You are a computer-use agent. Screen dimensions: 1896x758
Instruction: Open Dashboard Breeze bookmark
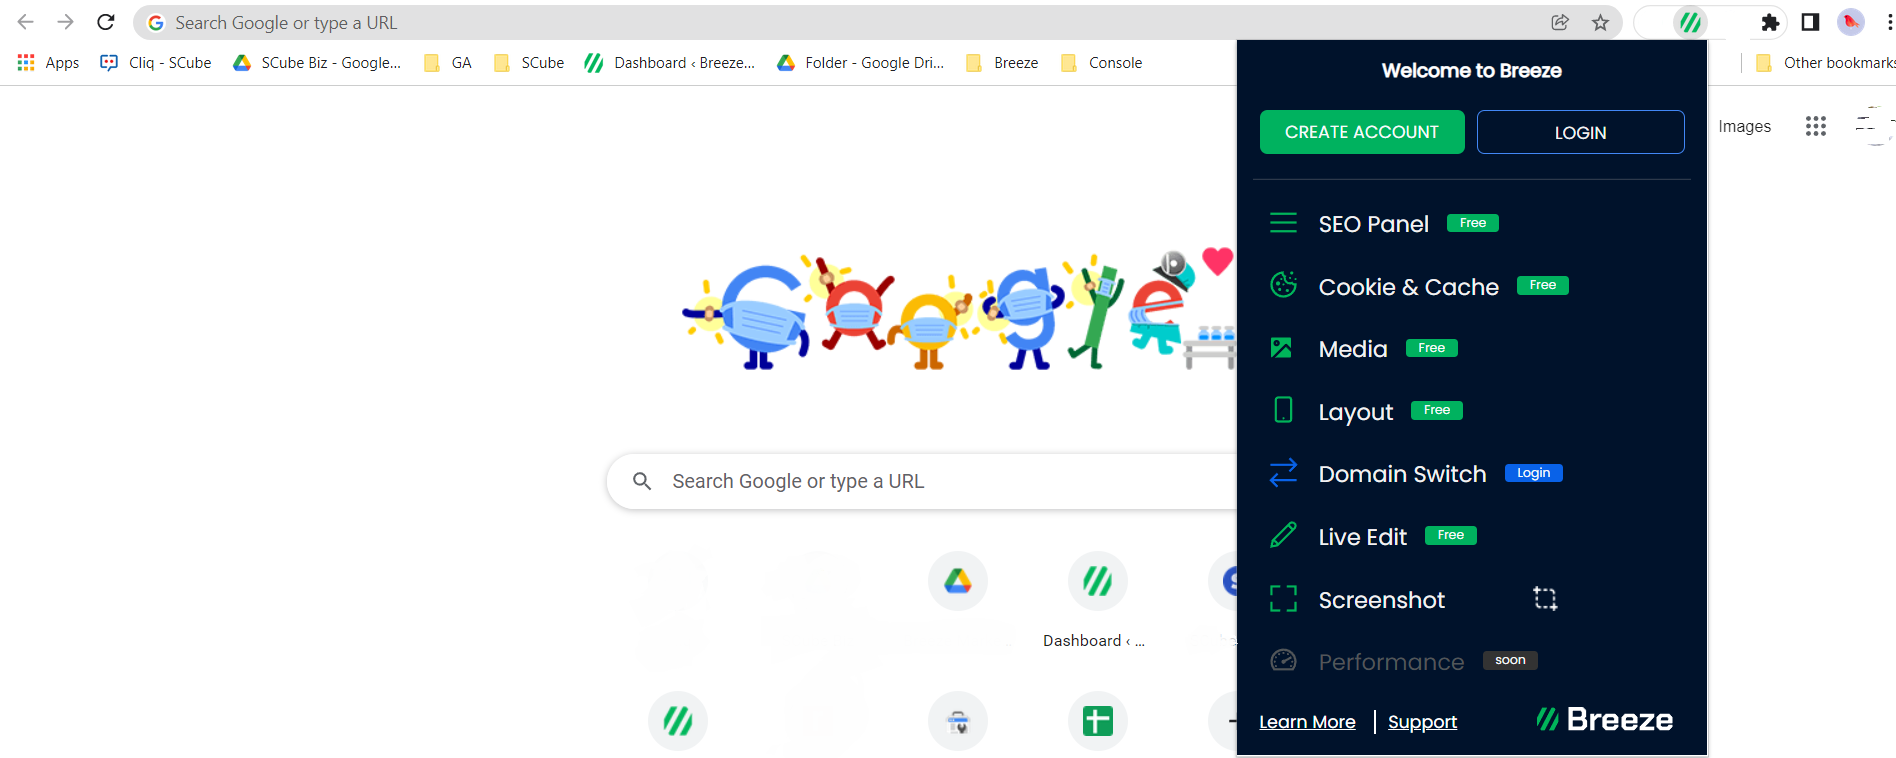670,63
